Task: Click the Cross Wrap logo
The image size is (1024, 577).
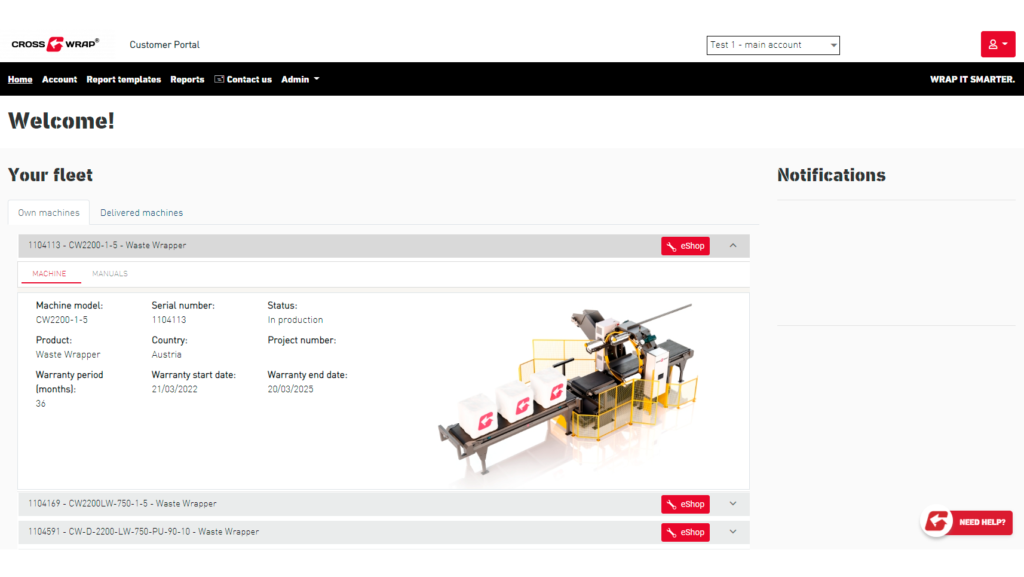Action: pos(56,44)
